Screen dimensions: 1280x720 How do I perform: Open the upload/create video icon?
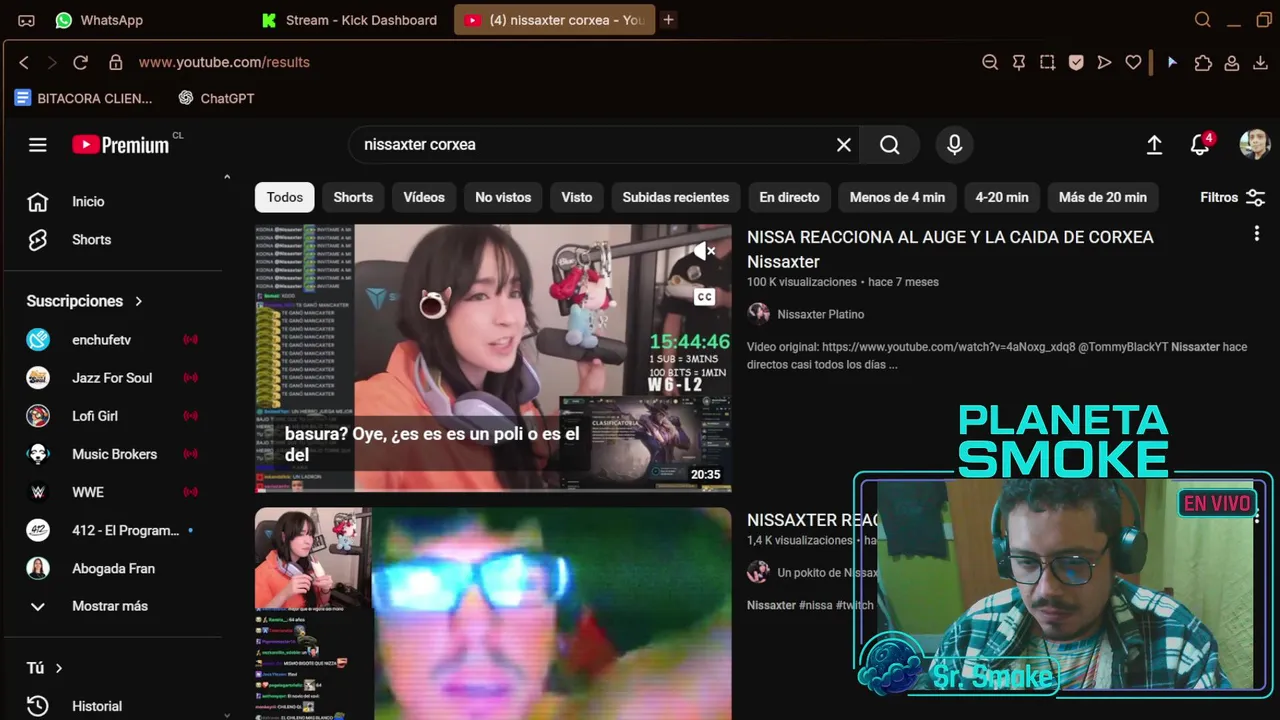tap(1154, 145)
